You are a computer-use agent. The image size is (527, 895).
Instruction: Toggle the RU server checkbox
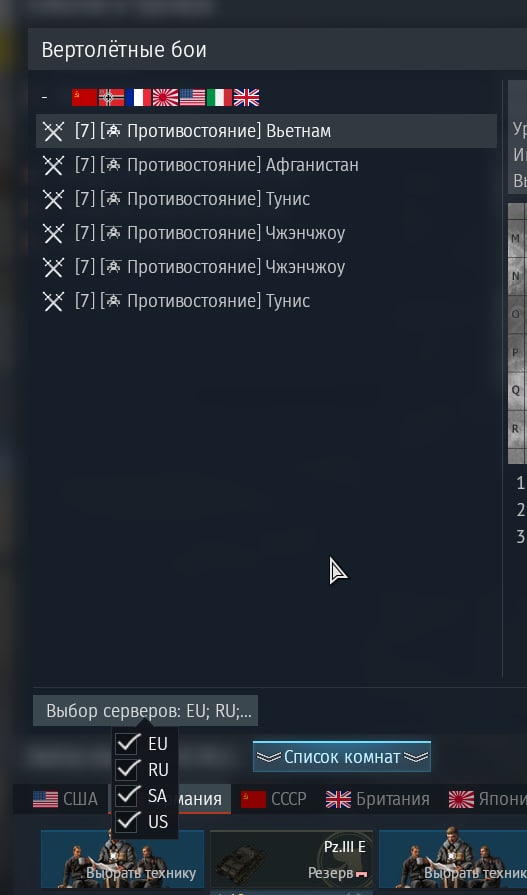(127, 769)
